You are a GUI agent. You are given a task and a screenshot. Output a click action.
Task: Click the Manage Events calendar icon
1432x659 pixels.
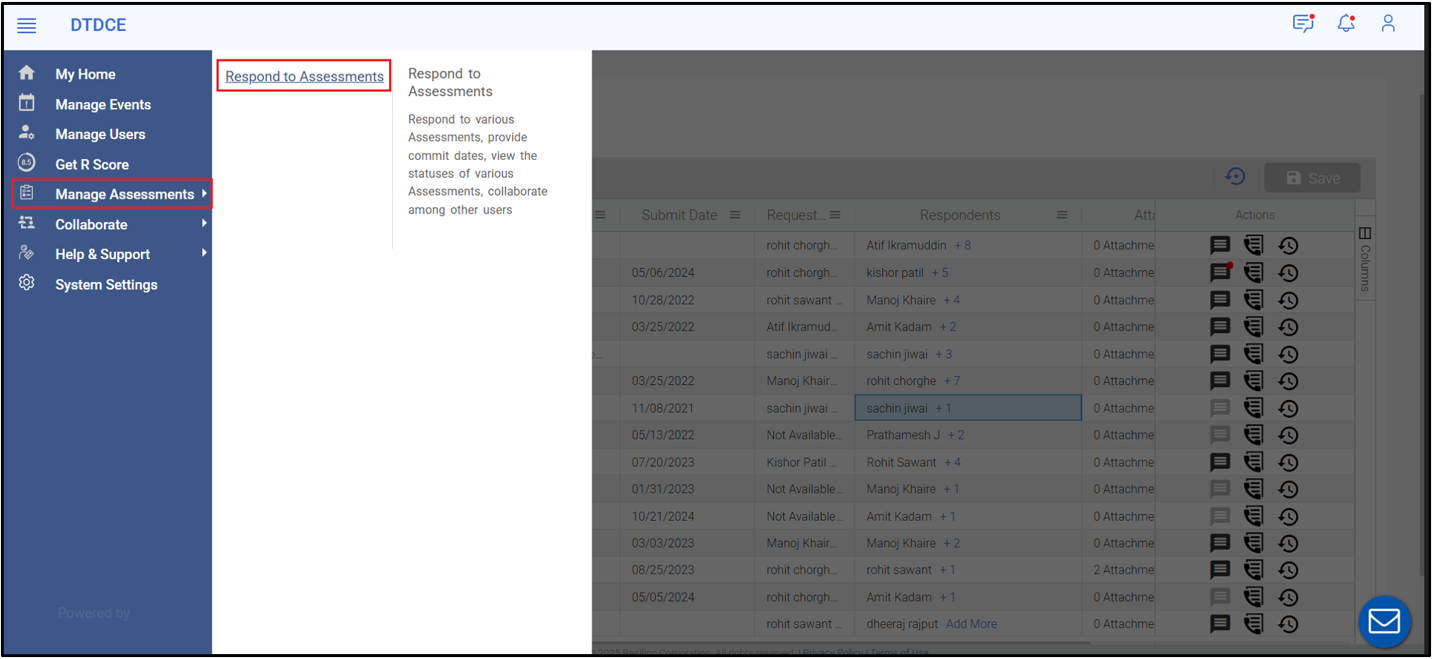click(27, 103)
